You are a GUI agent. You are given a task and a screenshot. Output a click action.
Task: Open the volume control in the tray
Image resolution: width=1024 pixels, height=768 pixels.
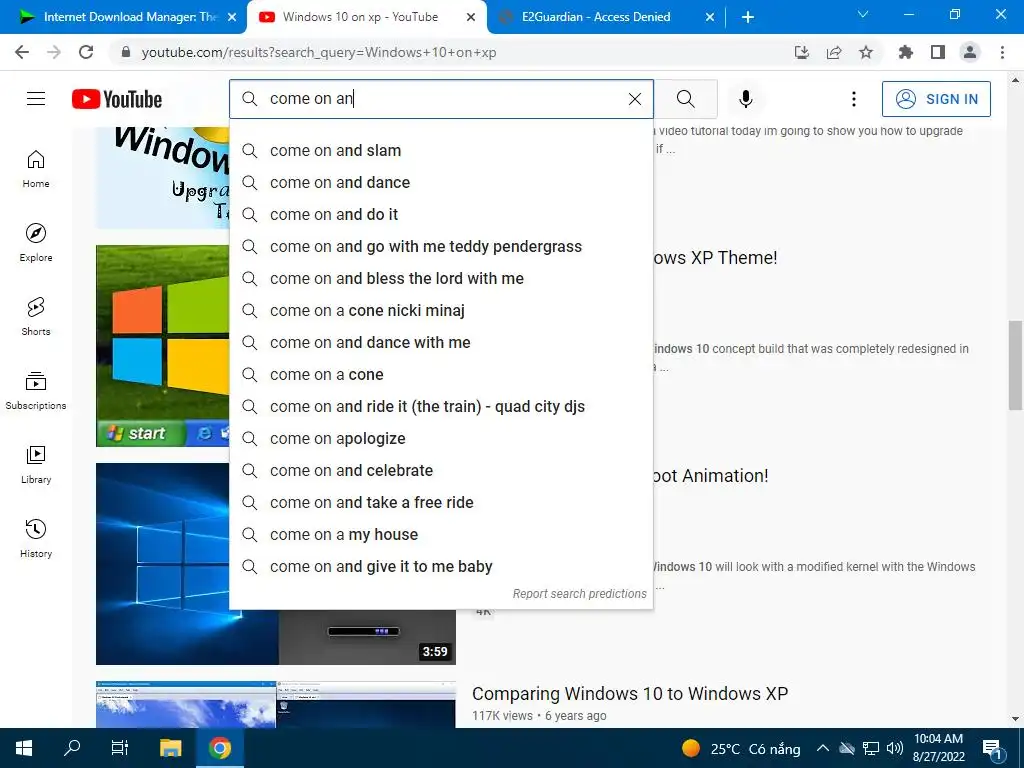pyautogui.click(x=895, y=748)
